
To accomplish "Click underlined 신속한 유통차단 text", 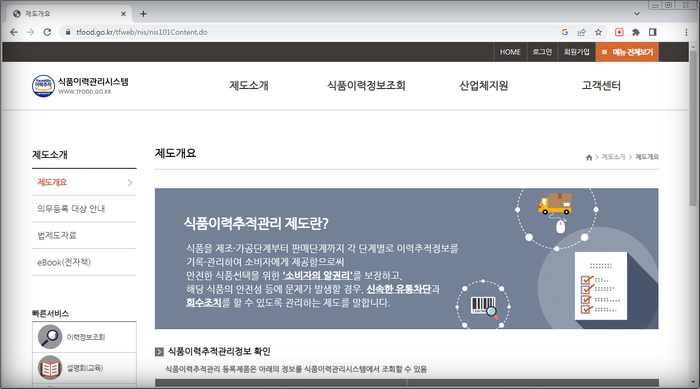I will [x=399, y=289].
